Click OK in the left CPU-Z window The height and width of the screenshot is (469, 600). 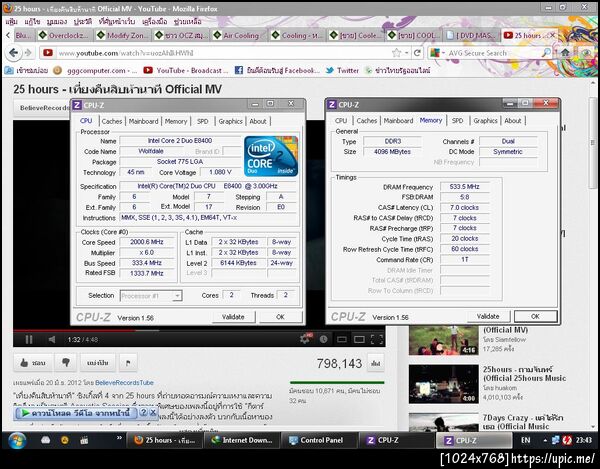[x=280, y=317]
